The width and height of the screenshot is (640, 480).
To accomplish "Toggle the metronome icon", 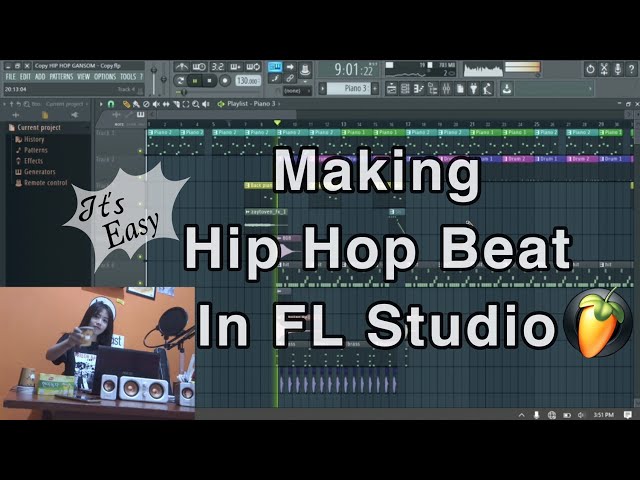I will tap(182, 67).
